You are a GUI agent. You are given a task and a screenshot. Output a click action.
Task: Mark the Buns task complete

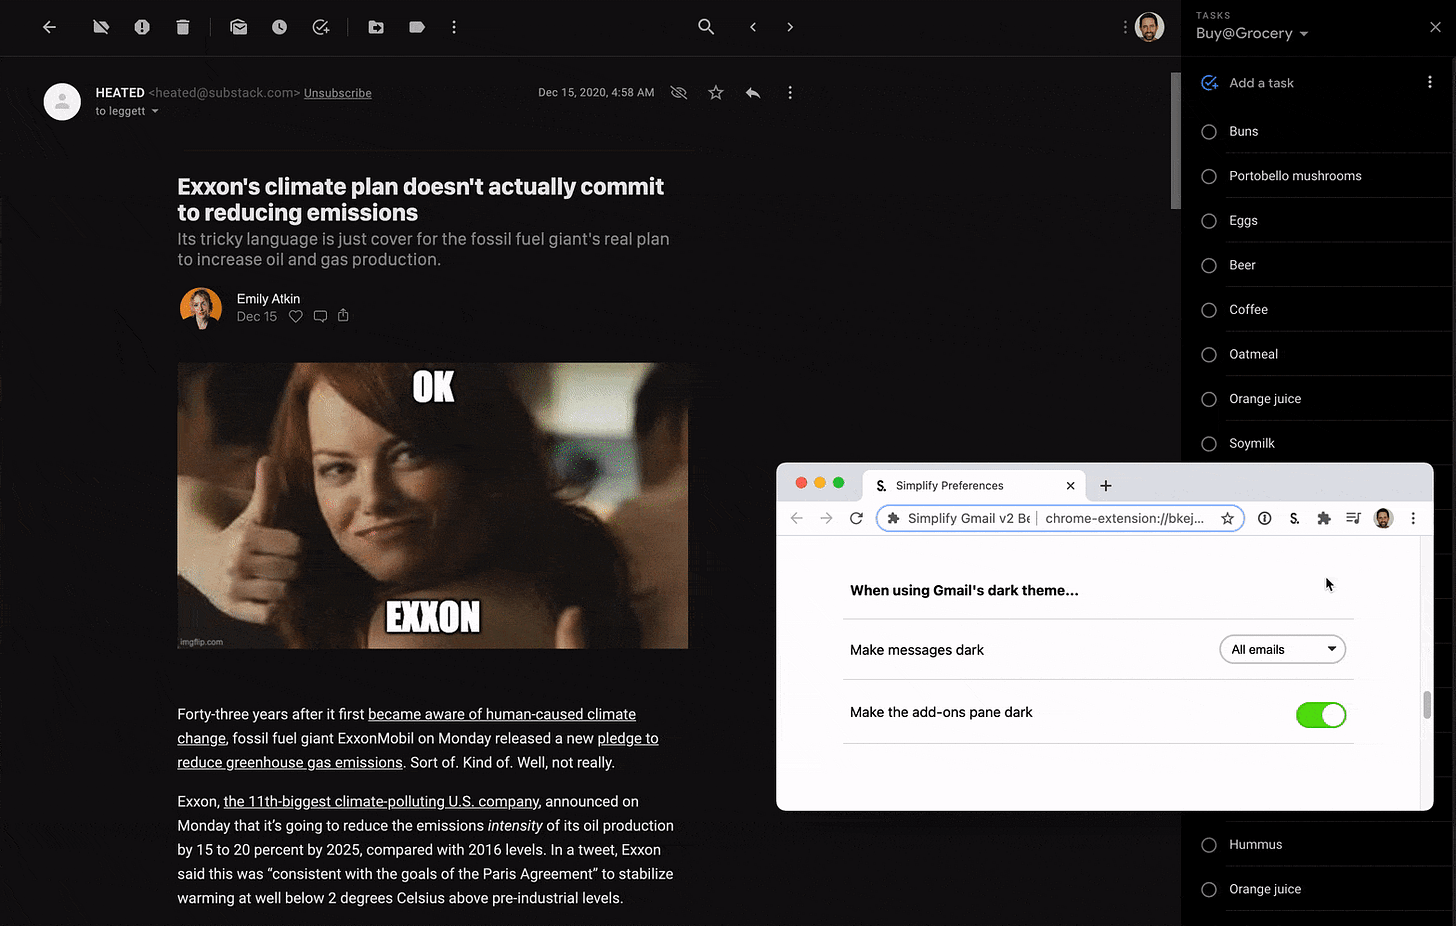coord(1209,132)
